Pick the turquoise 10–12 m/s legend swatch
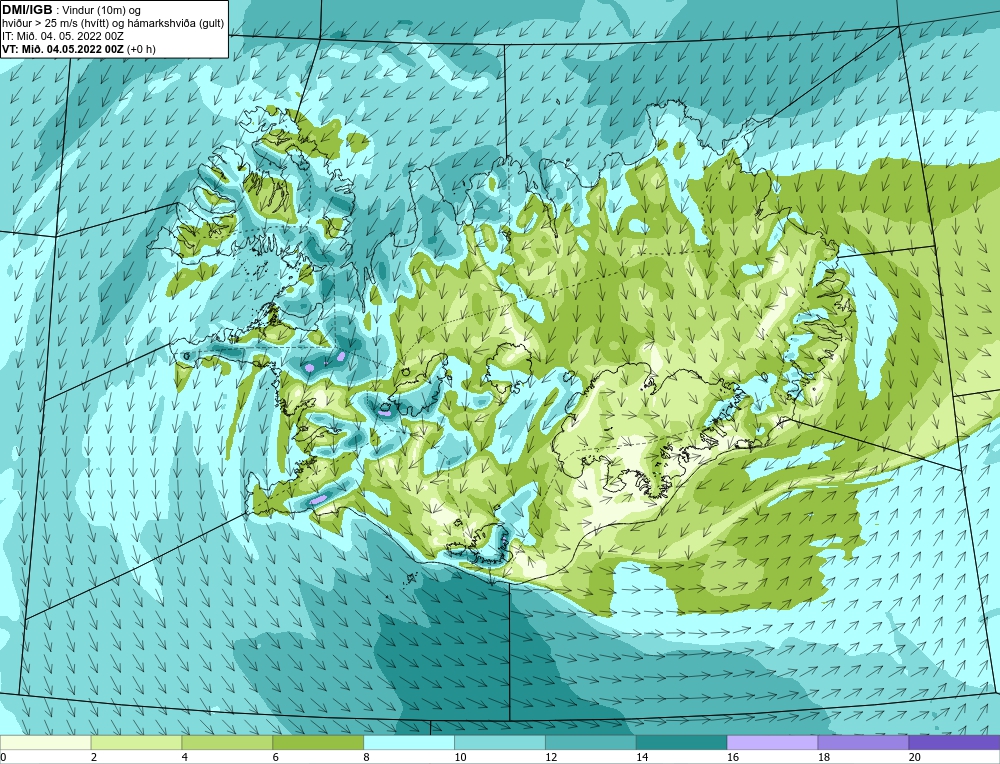This screenshot has width=1000, height=764. click(499, 742)
